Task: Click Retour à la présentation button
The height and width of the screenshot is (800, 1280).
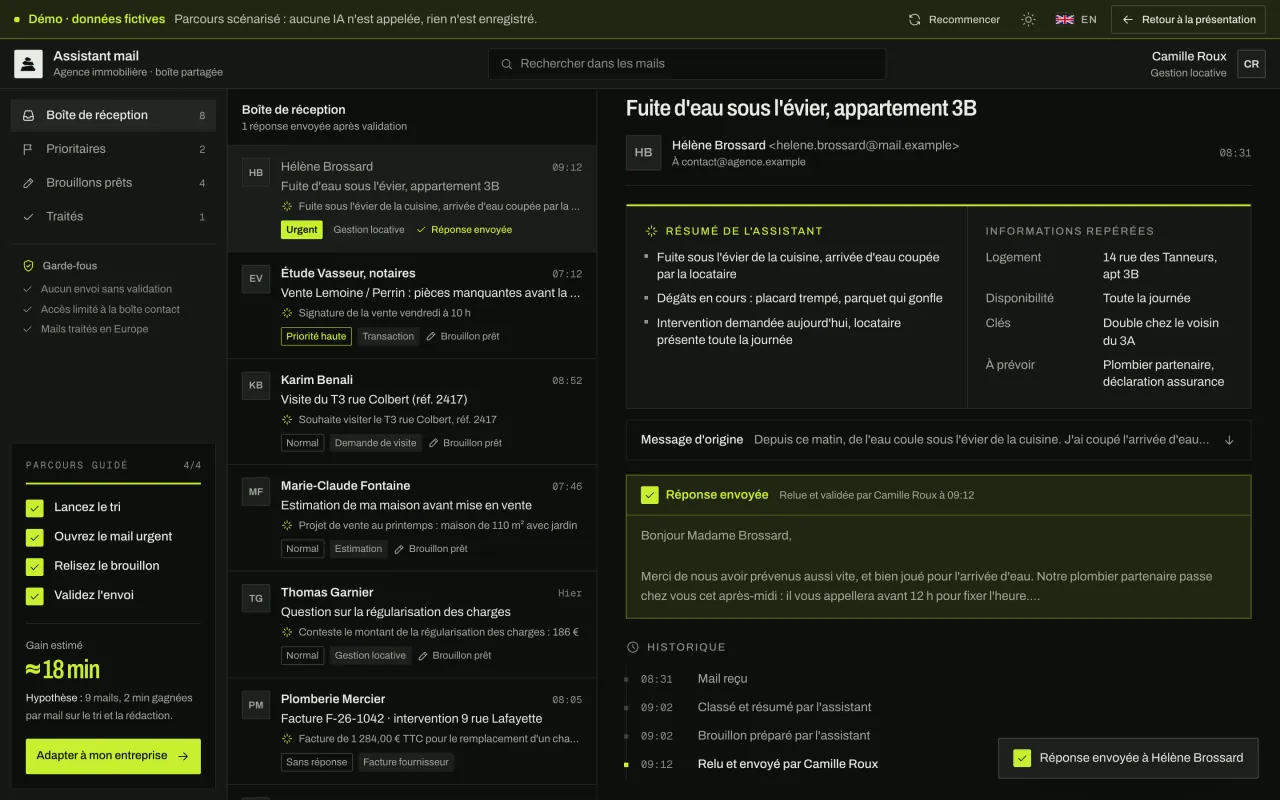Action: click(1188, 19)
